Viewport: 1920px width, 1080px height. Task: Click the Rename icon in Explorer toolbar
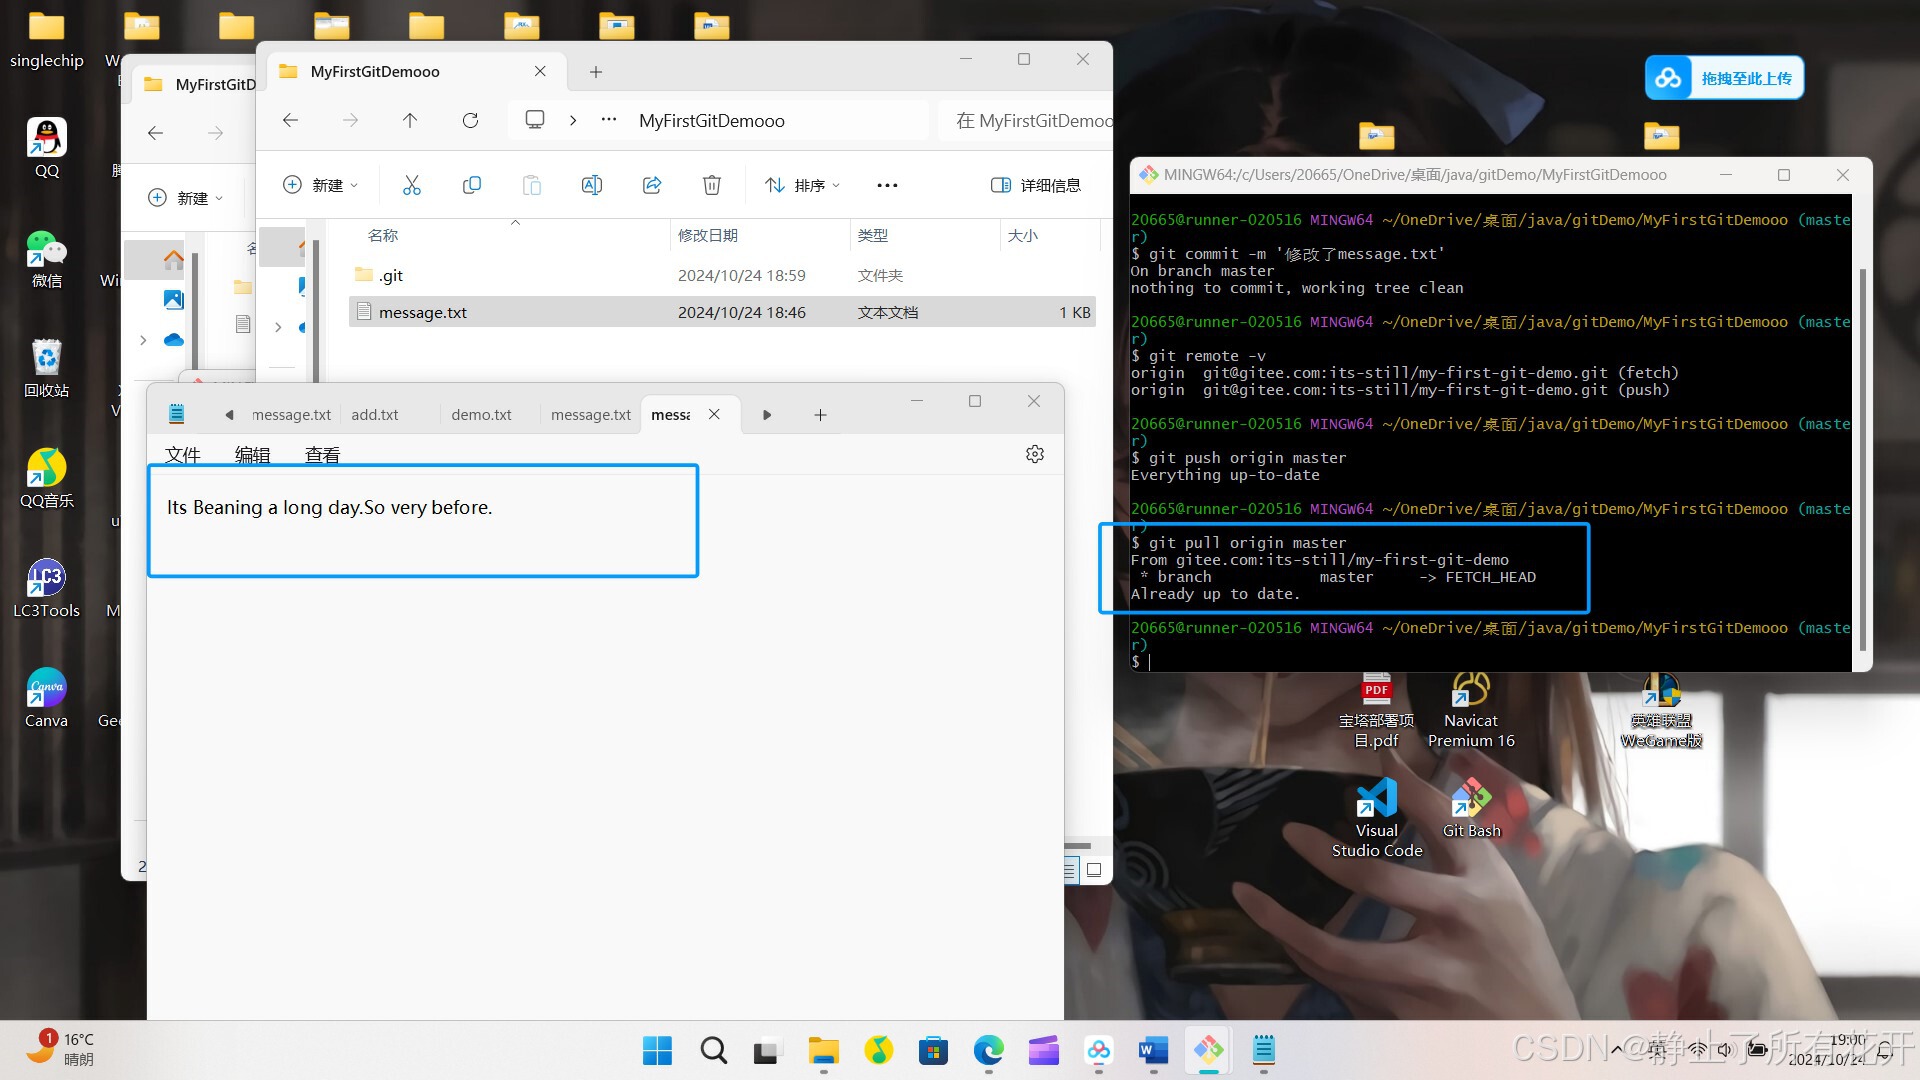[591, 185]
